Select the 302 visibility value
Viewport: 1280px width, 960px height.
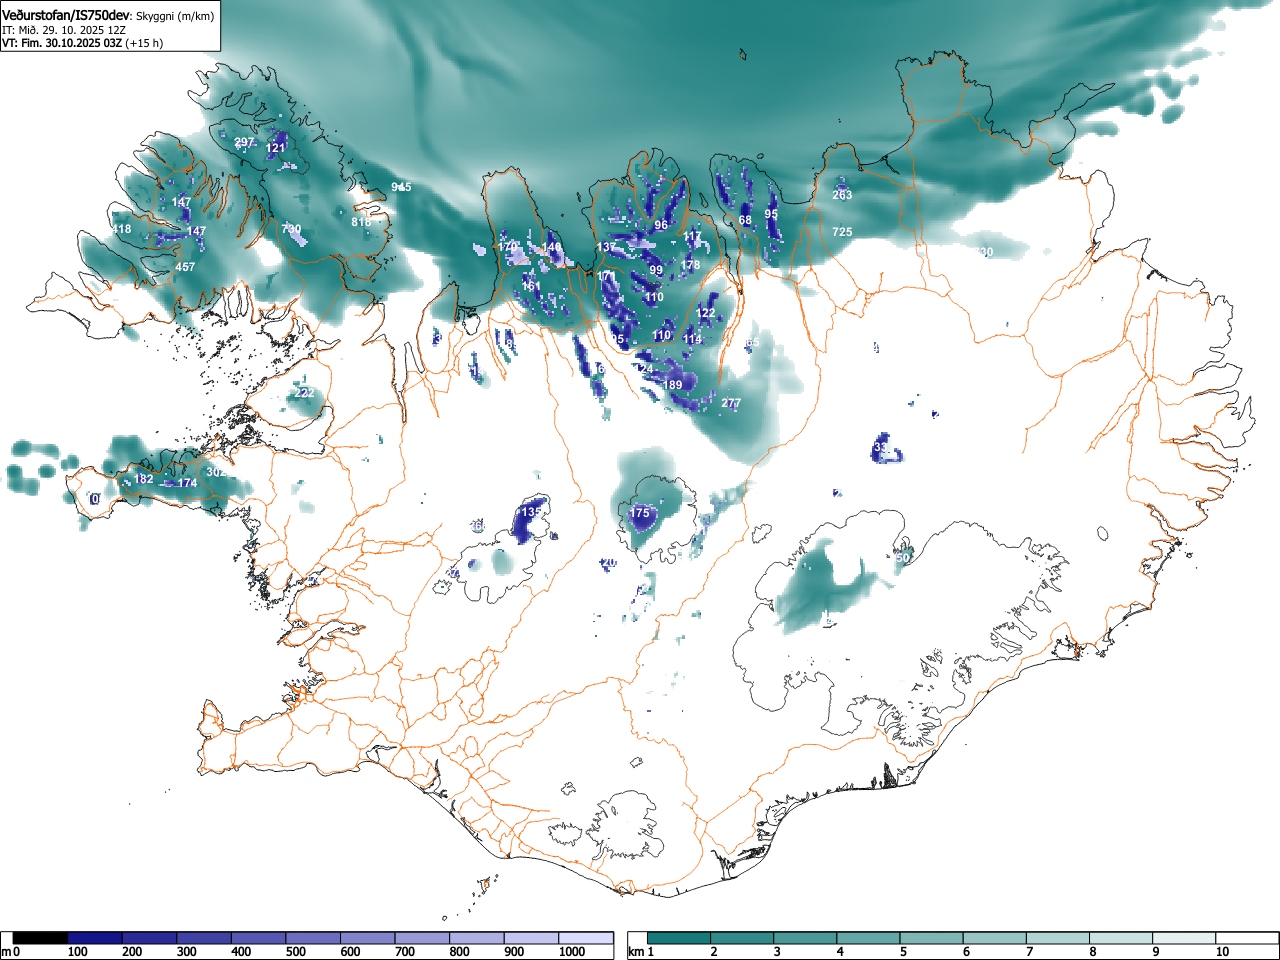click(215, 472)
